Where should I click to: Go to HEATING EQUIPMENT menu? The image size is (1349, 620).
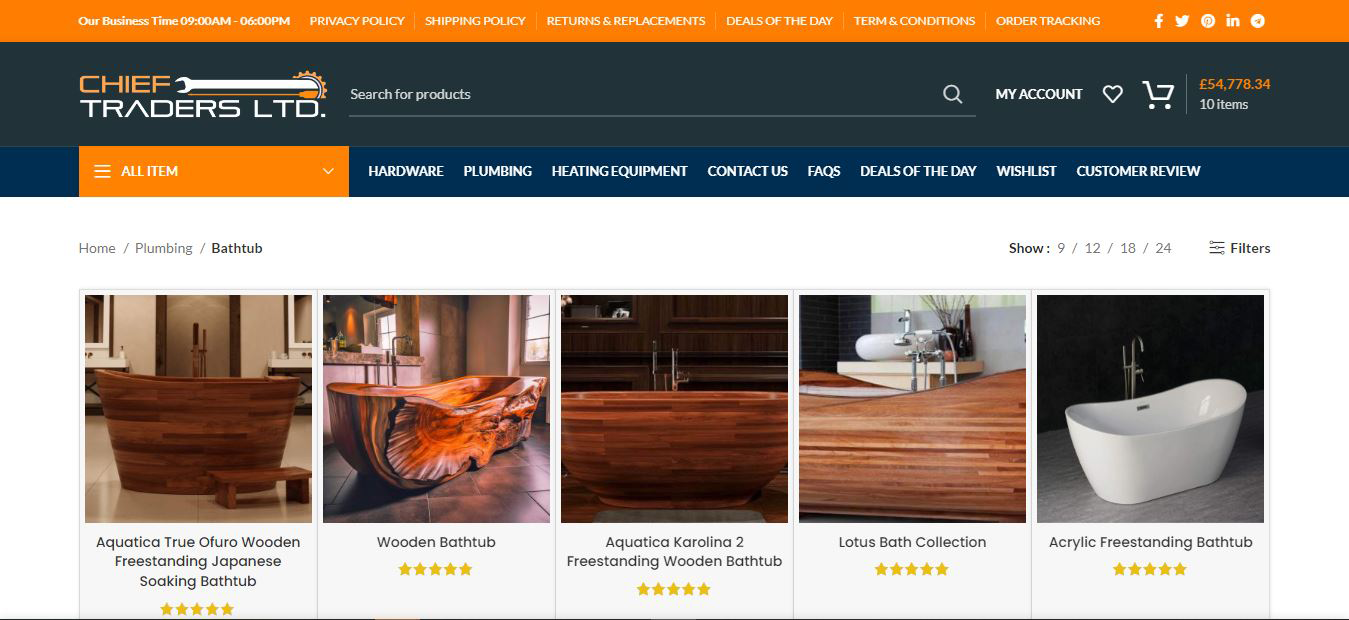point(619,171)
